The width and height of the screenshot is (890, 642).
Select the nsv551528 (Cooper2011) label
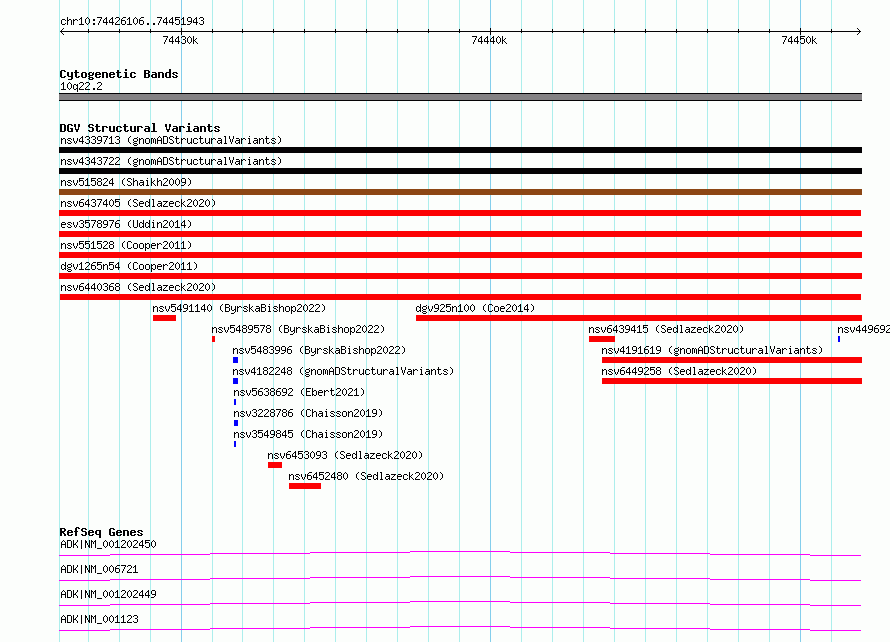coord(126,245)
